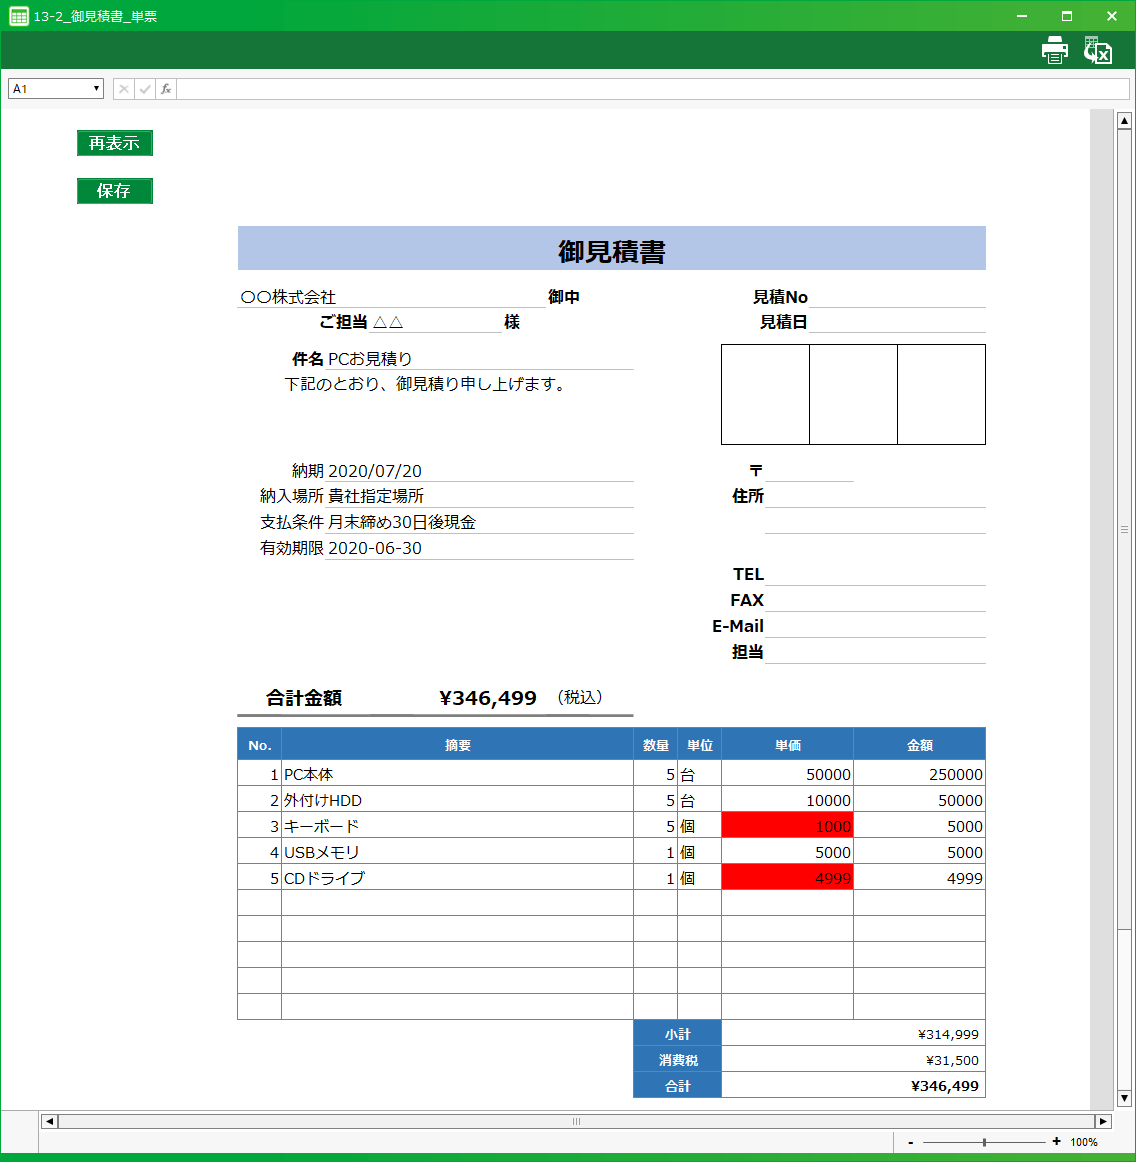Click the printer icon in the toolbar
The height and width of the screenshot is (1162, 1136).
pyautogui.click(x=1054, y=50)
